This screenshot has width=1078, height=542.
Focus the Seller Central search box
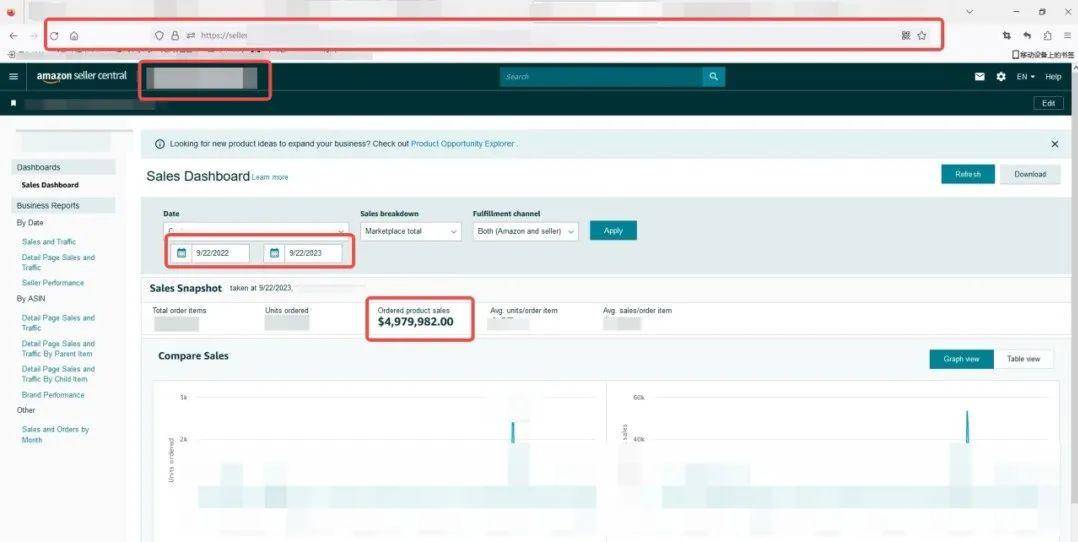tap(602, 77)
